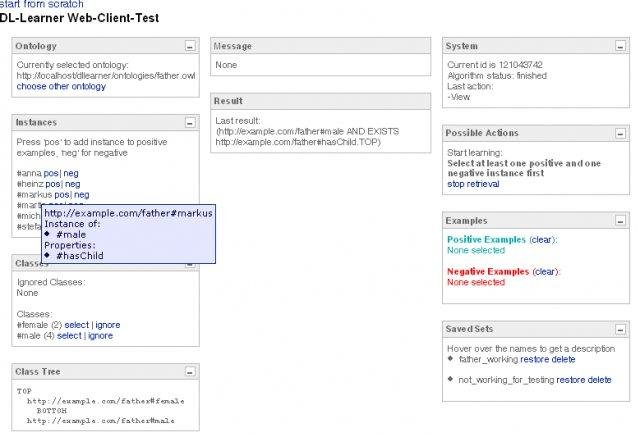
Task: Click the Result panel header
Action: click(320, 101)
